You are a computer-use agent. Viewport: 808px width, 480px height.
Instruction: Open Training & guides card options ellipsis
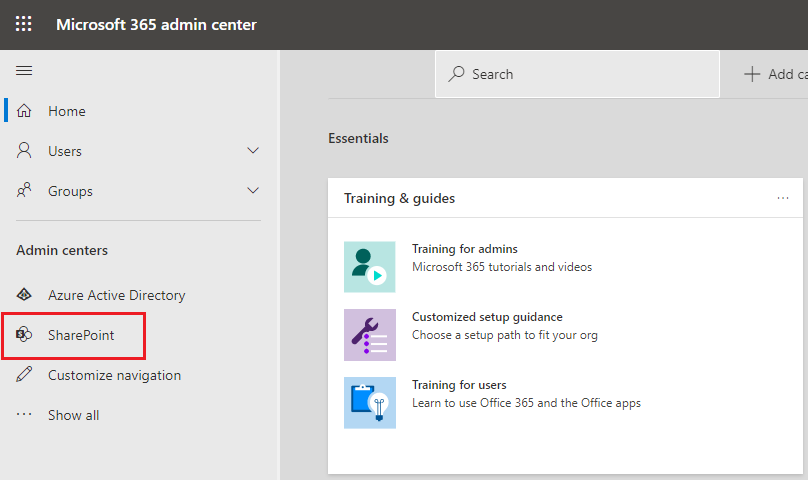click(x=783, y=198)
